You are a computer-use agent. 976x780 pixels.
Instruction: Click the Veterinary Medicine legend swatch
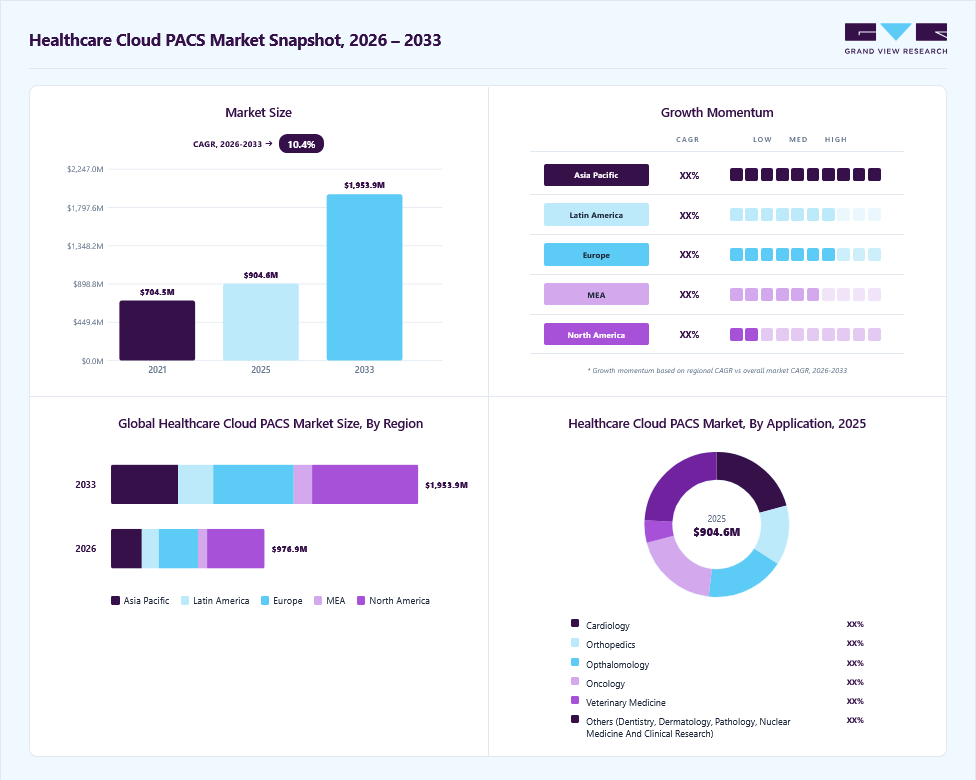pyautogui.click(x=575, y=700)
